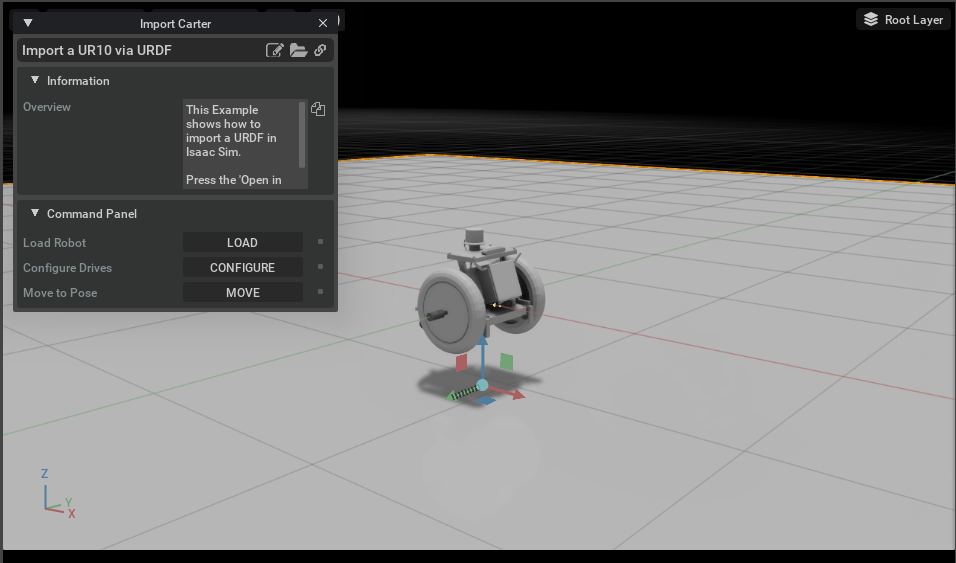
Task: Collapse the Information section
Action: click(35, 80)
